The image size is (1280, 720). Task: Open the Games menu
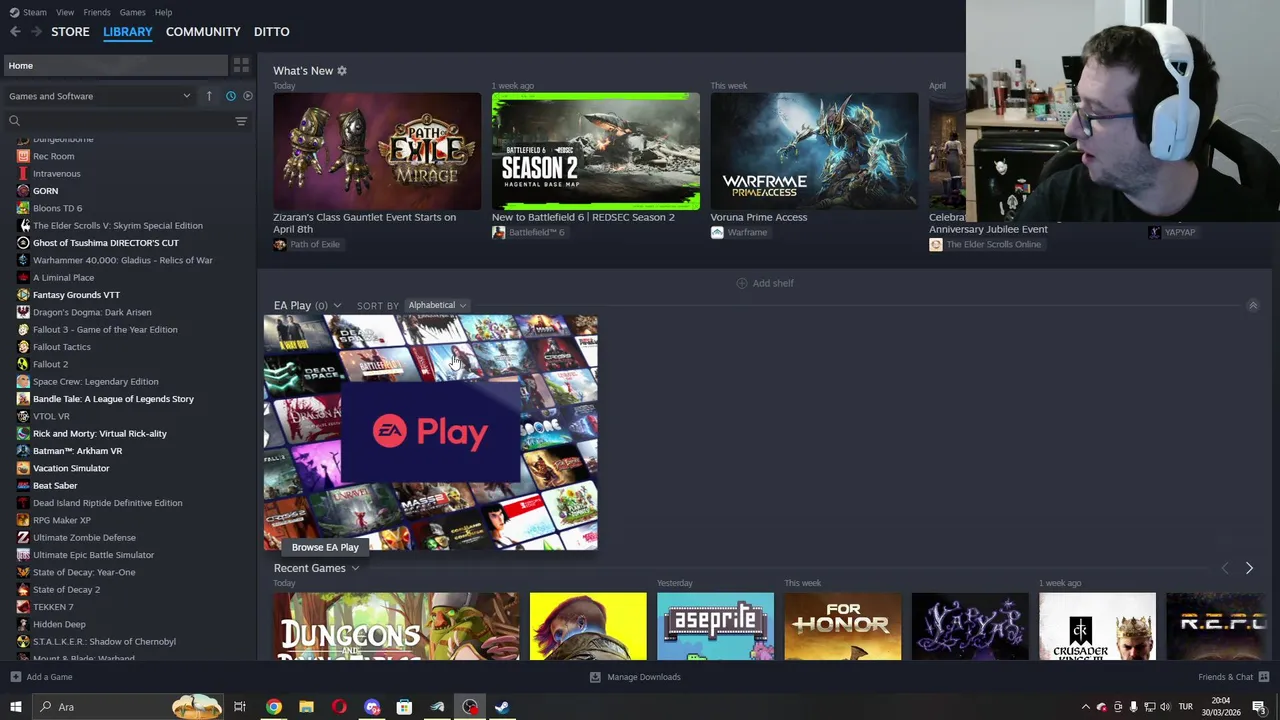click(132, 12)
